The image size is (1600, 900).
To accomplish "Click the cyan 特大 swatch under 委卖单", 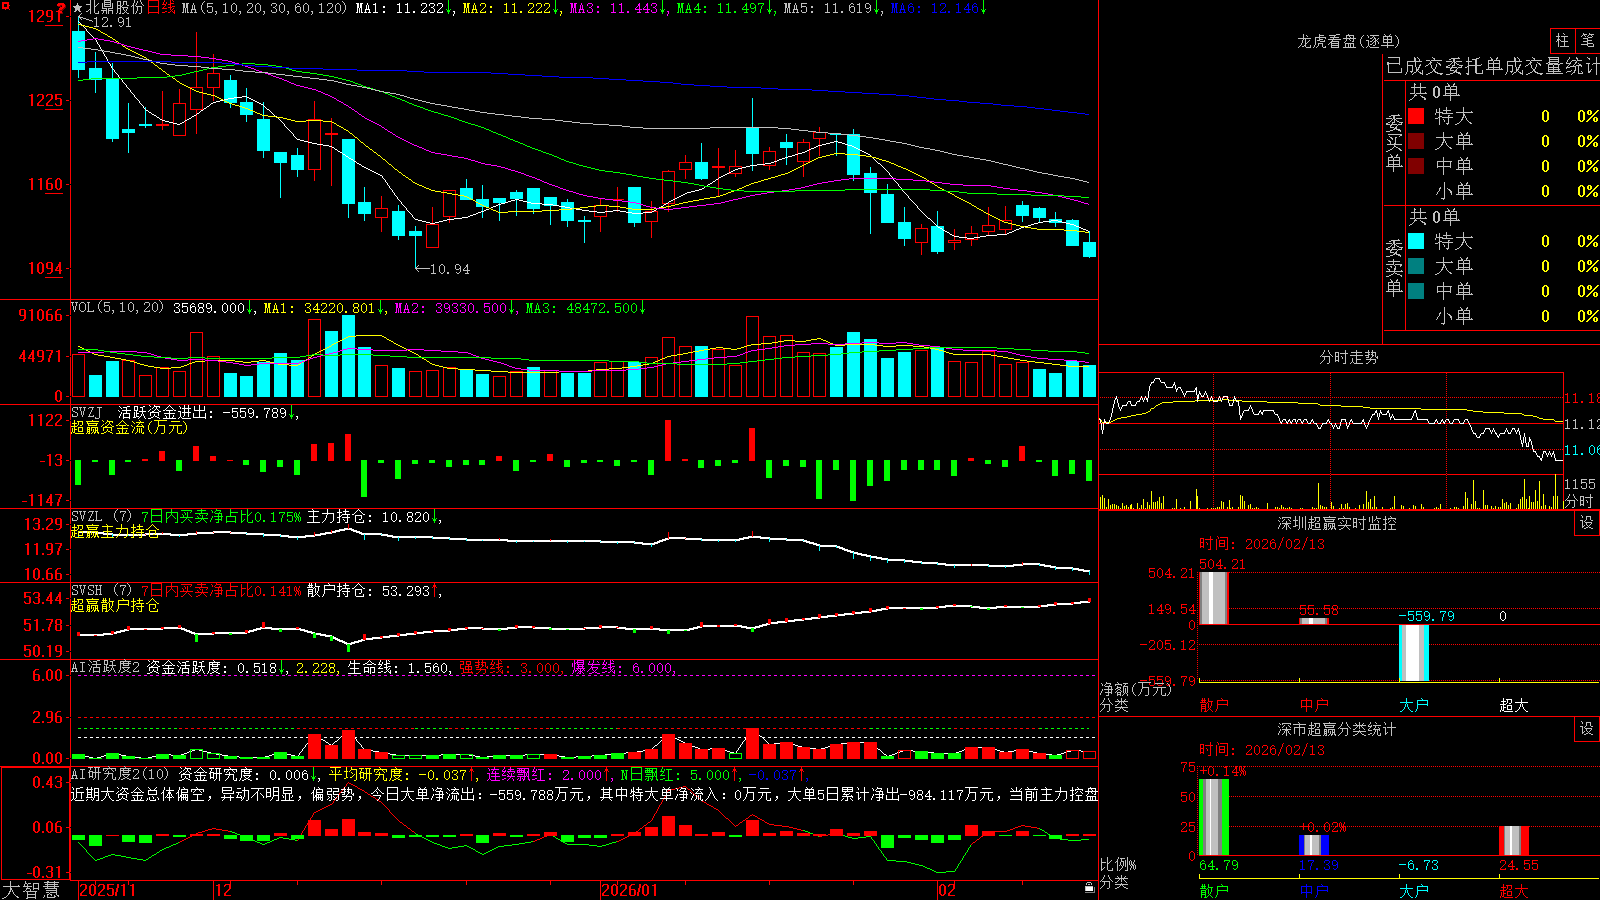I will (1416, 241).
